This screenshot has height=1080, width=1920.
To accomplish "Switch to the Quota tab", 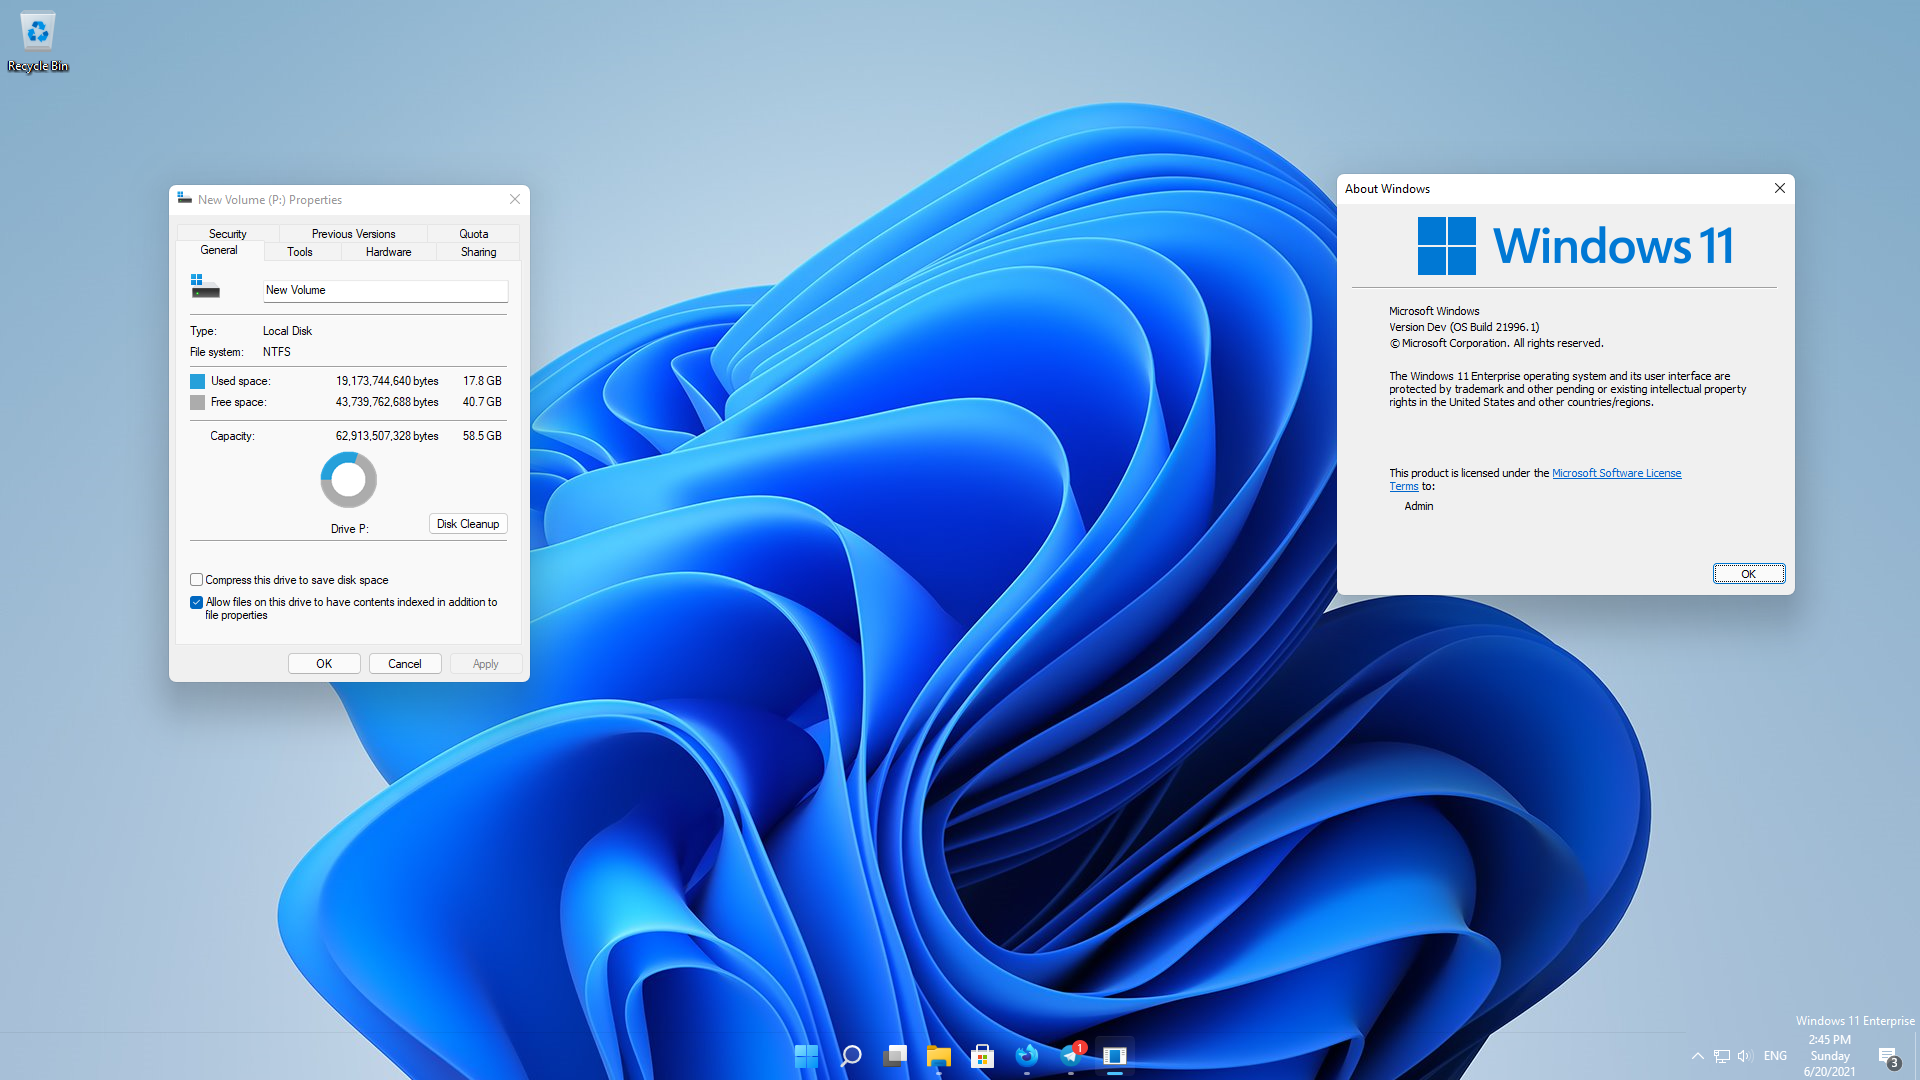I will click(x=474, y=234).
